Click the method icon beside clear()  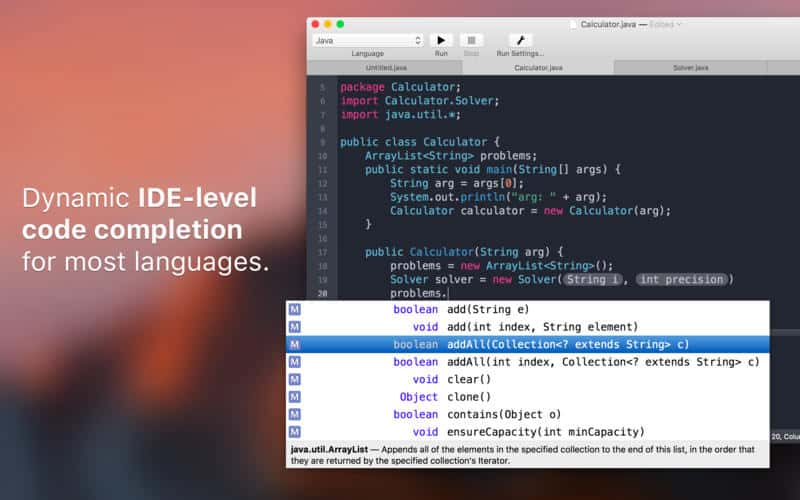click(x=295, y=379)
